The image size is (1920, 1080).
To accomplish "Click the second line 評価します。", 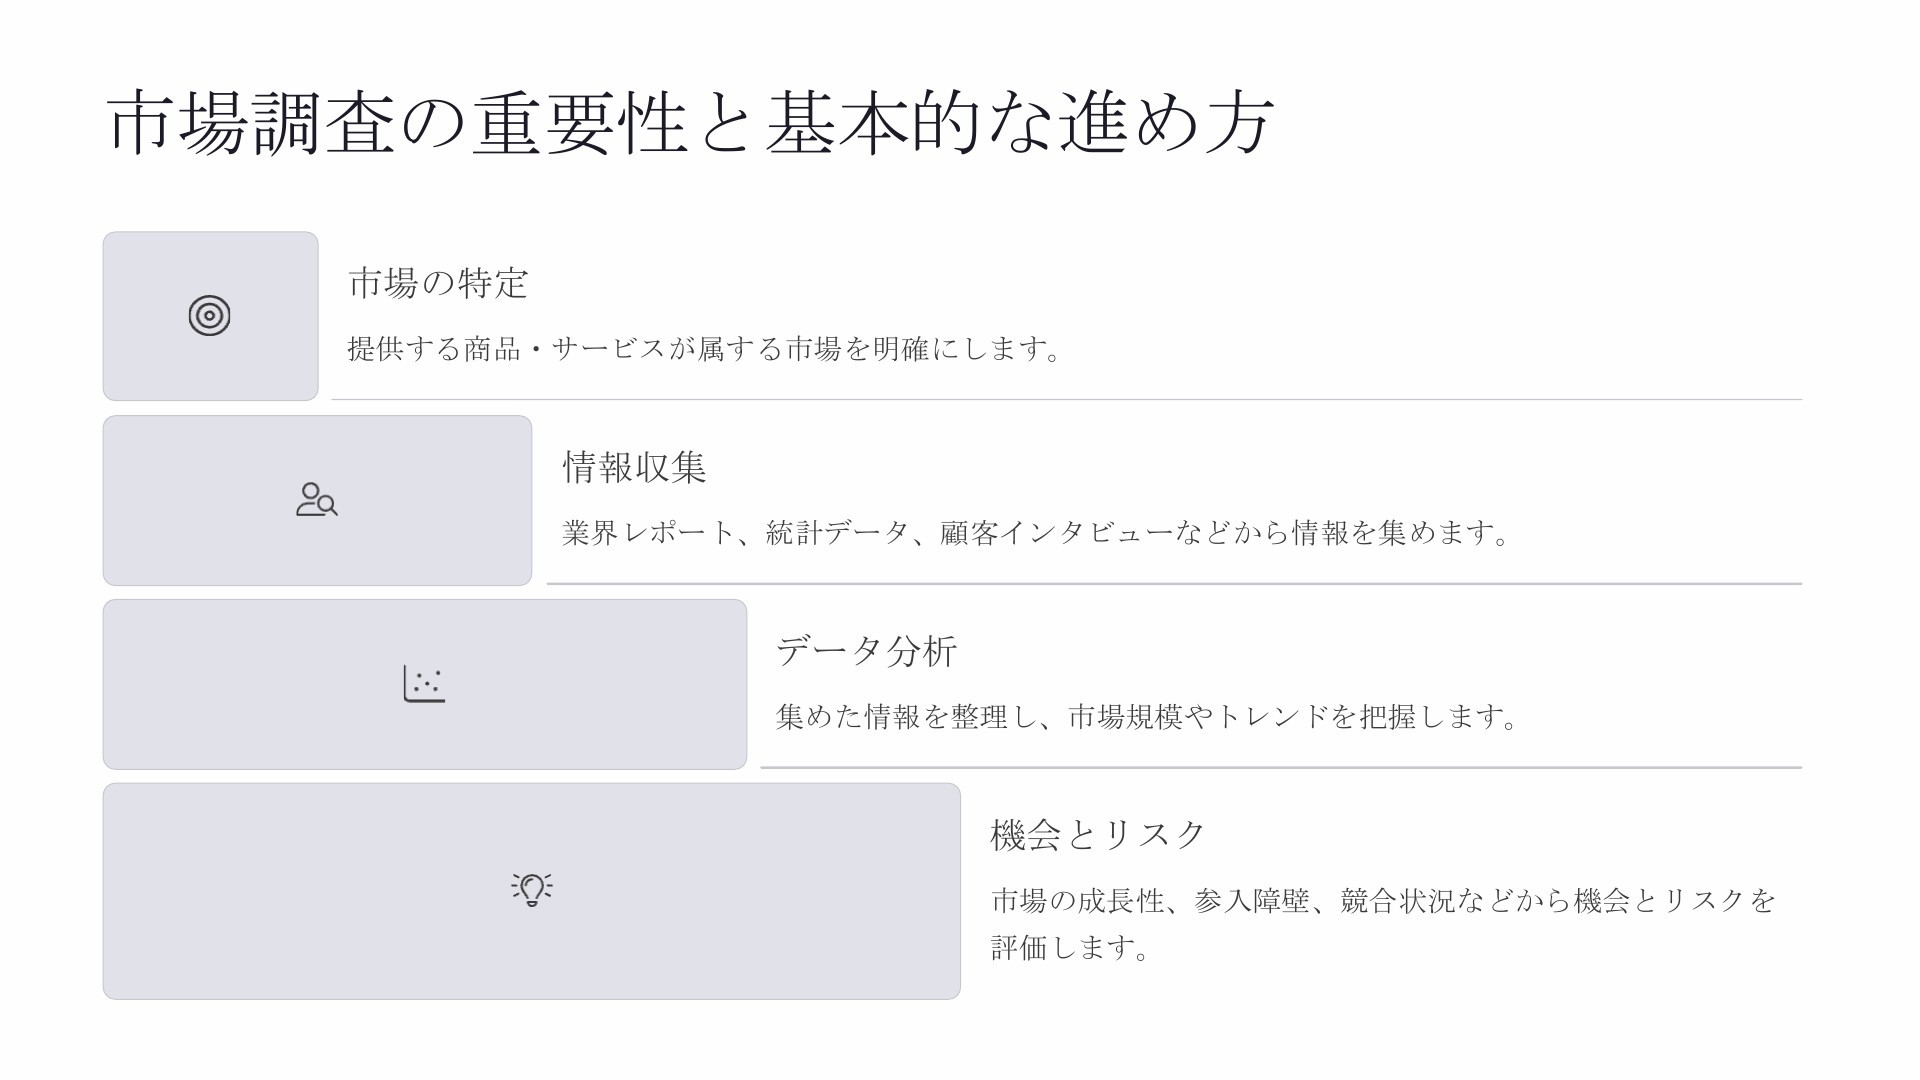I will [x=1071, y=947].
